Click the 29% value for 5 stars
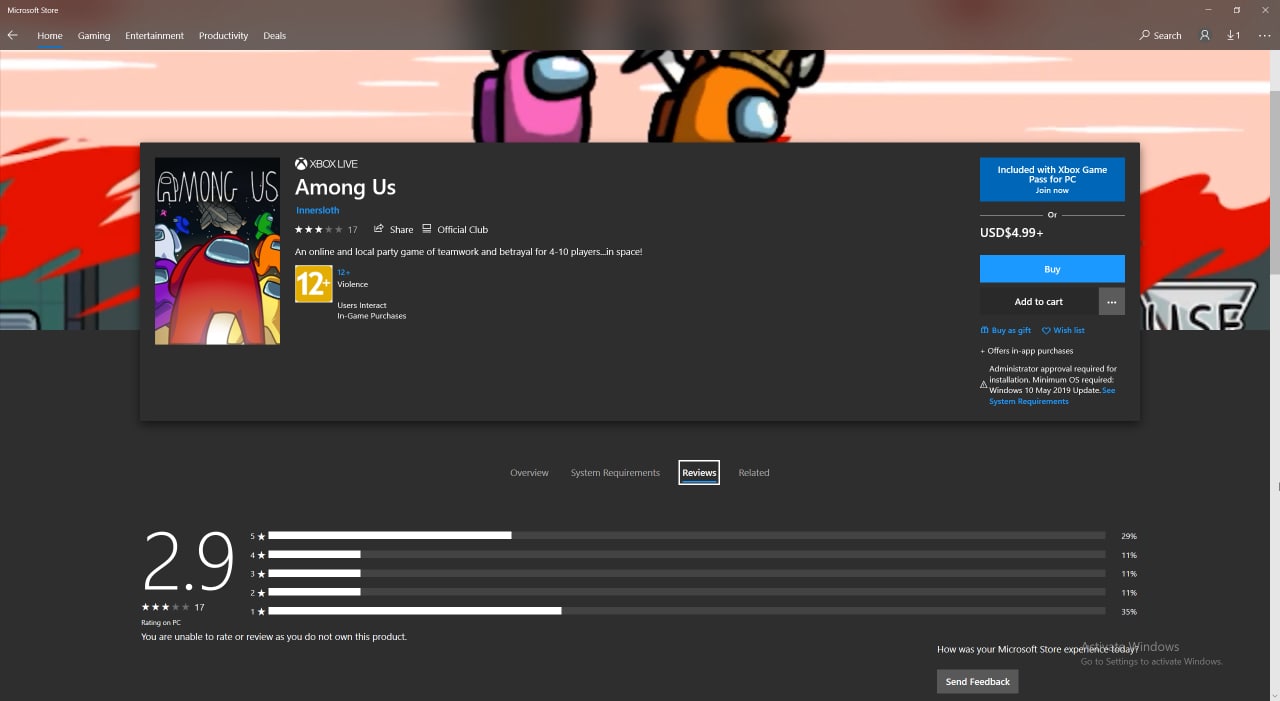 (x=1129, y=537)
